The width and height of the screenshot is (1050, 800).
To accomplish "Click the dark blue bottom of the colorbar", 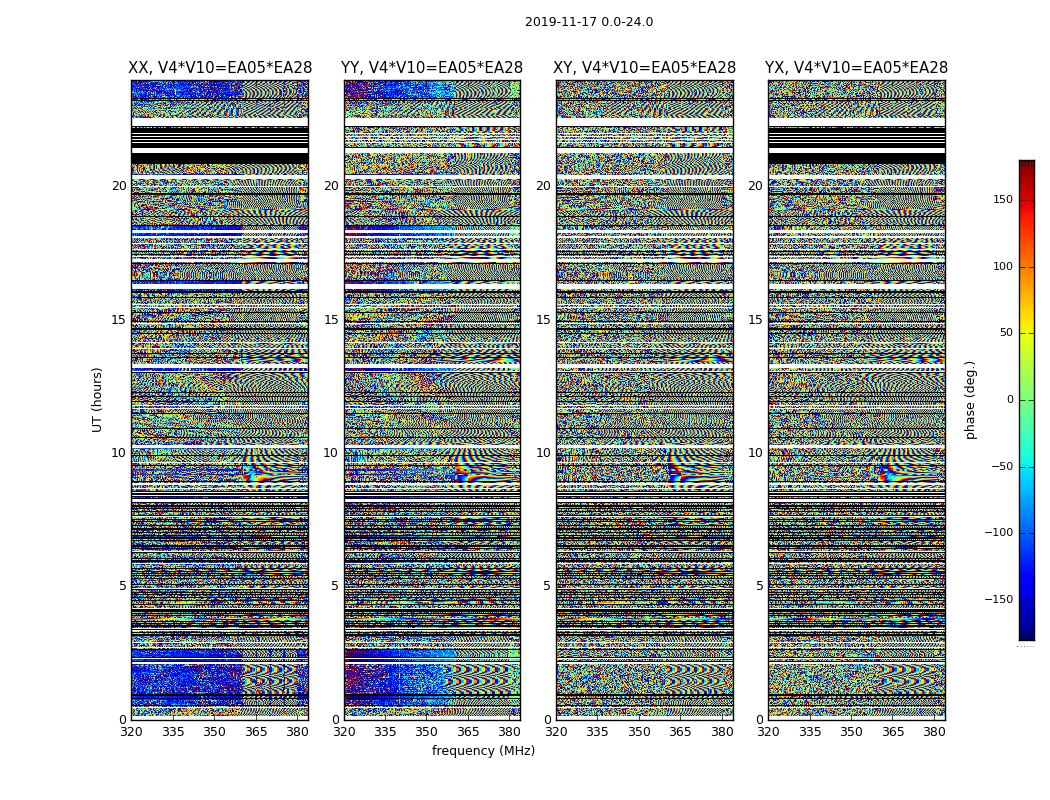I will tap(1026, 633).
